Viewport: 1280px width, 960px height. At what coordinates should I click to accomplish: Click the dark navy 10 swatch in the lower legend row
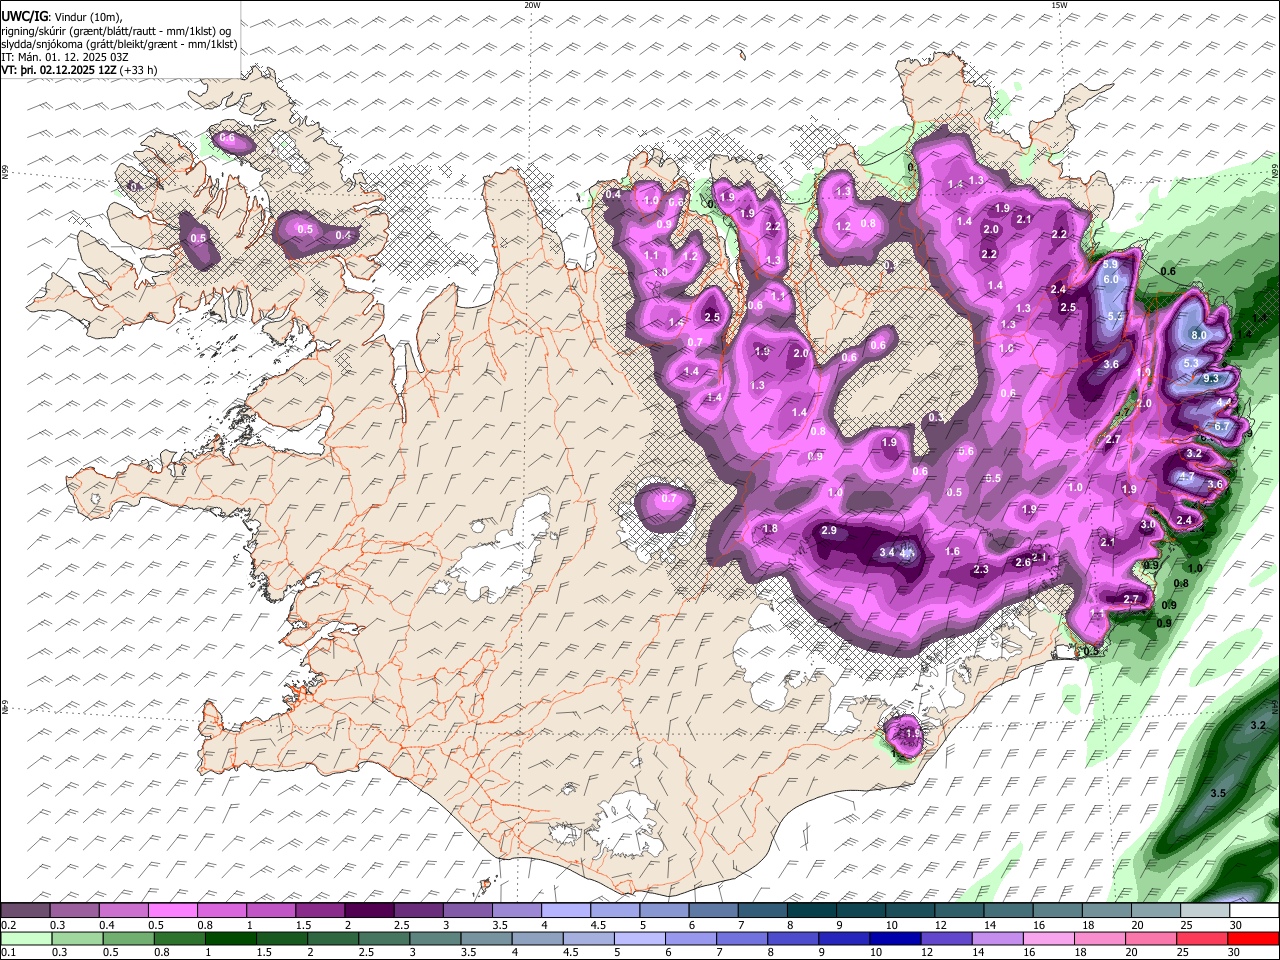[896, 939]
